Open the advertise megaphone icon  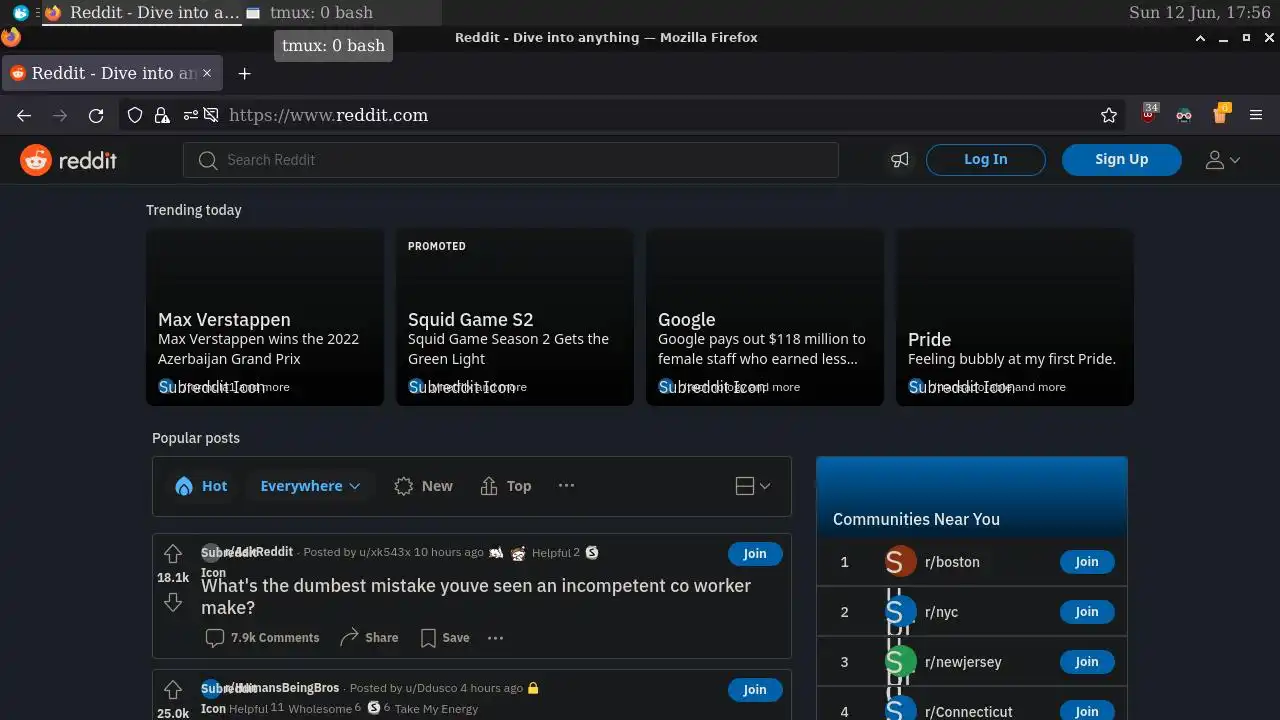click(x=900, y=160)
